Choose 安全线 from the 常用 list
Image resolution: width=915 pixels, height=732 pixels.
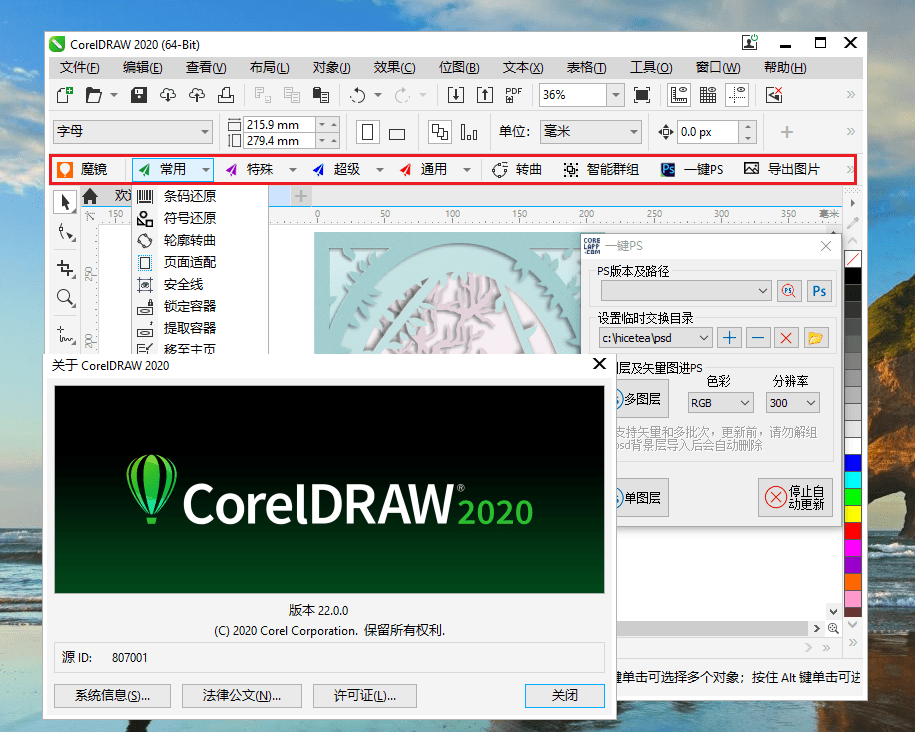pyautogui.click(x=183, y=284)
